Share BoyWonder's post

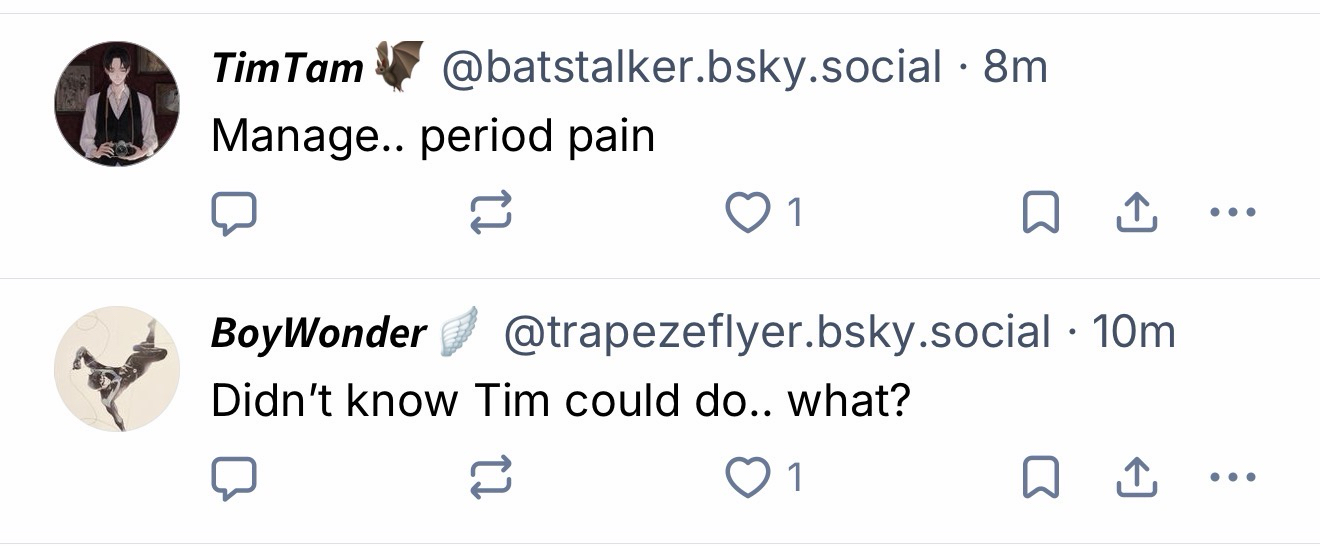coord(1137,478)
